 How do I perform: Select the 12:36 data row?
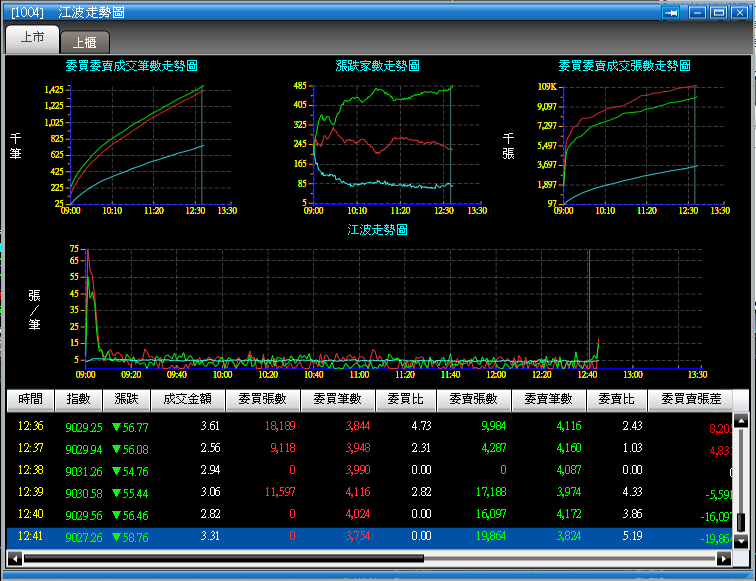[370, 426]
